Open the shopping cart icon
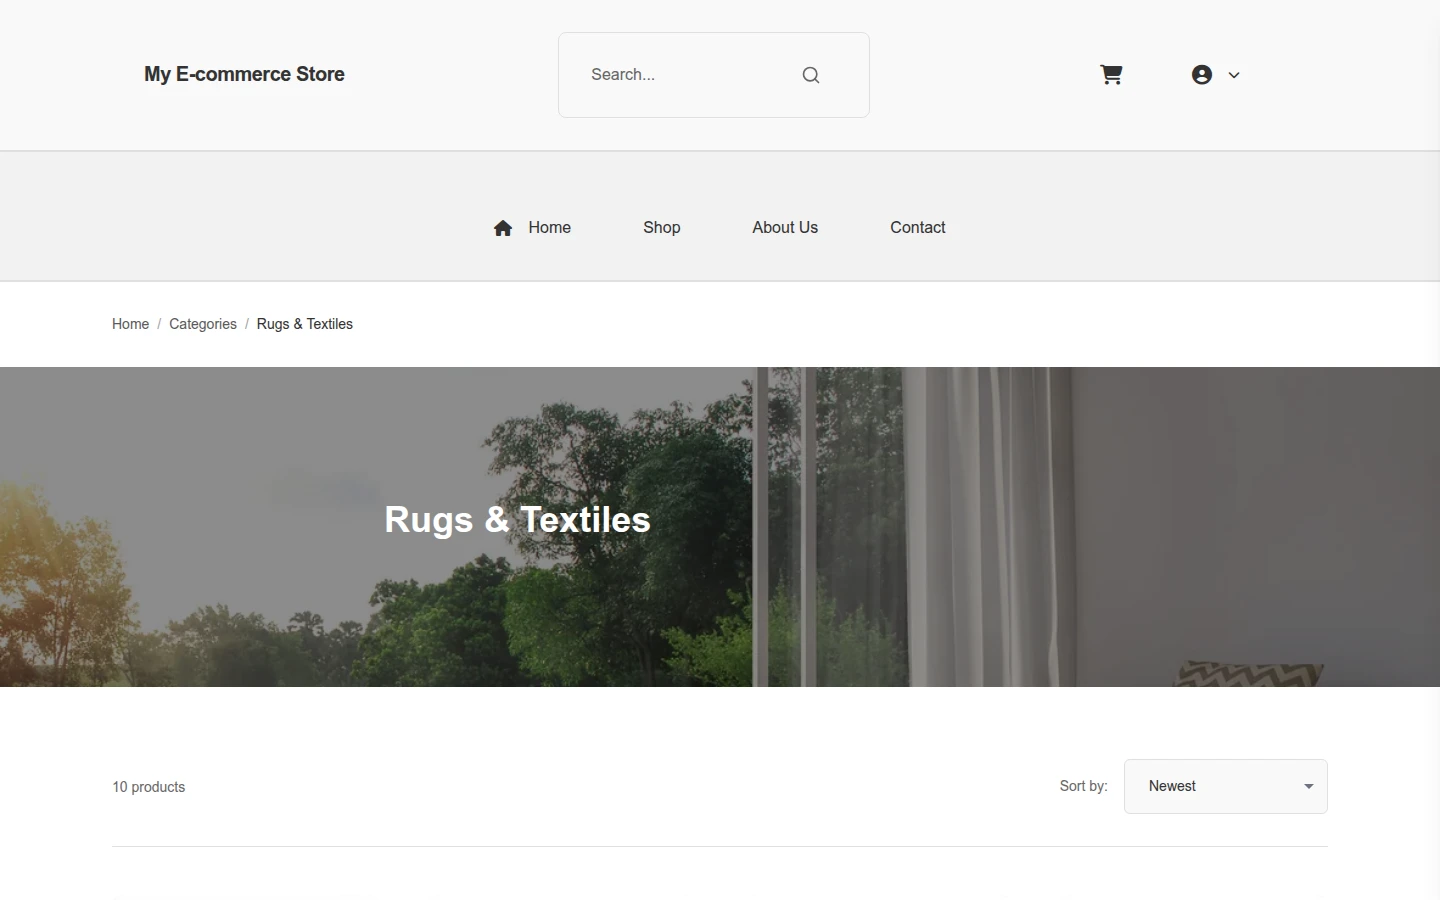Viewport: 1440px width, 900px height. 1111,75
